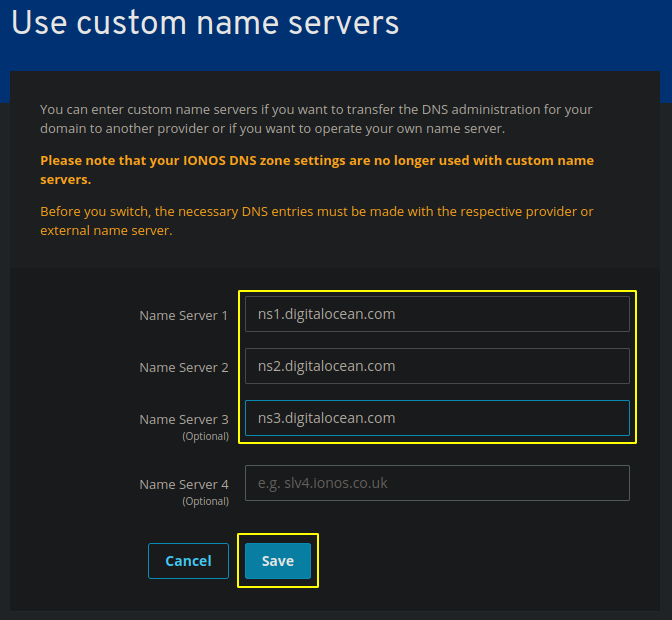Click the empty Name Server 4 field
This screenshot has width=672, height=620.
click(437, 483)
